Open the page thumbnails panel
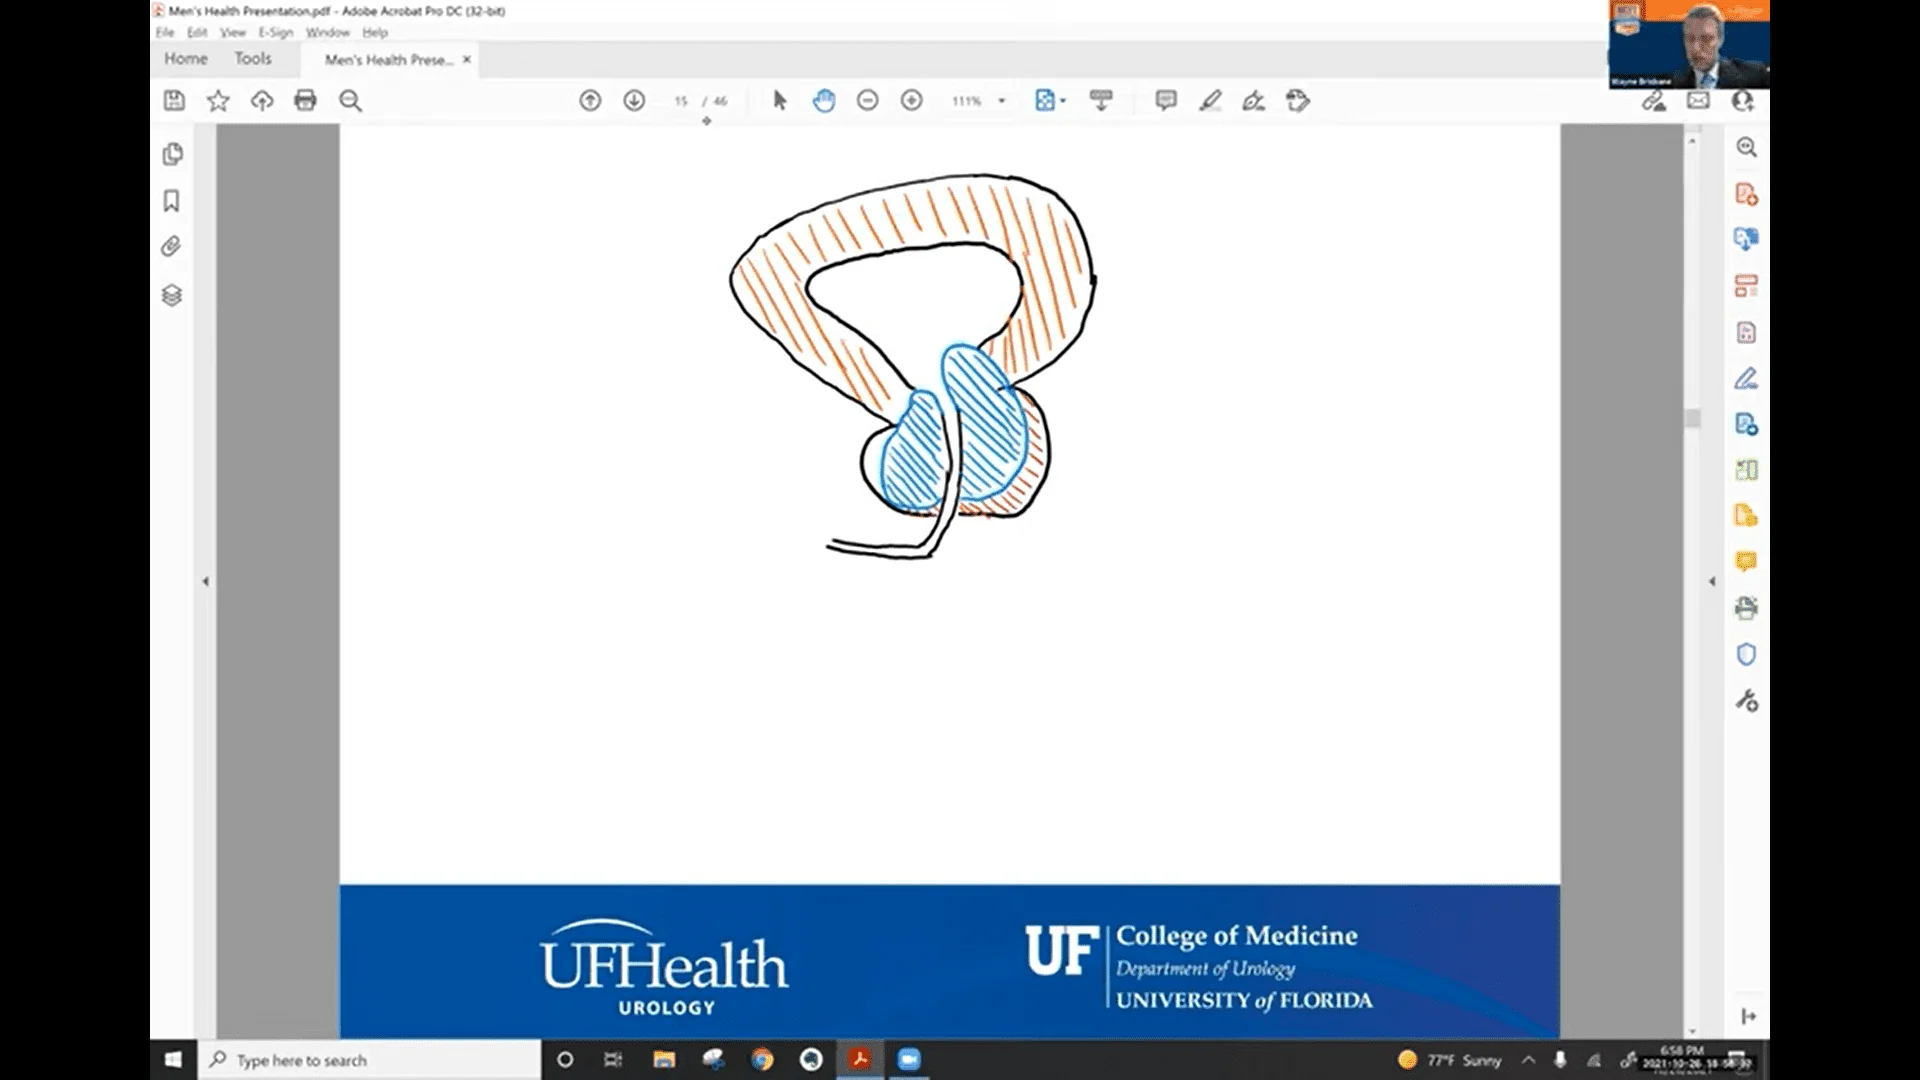 pos(172,154)
